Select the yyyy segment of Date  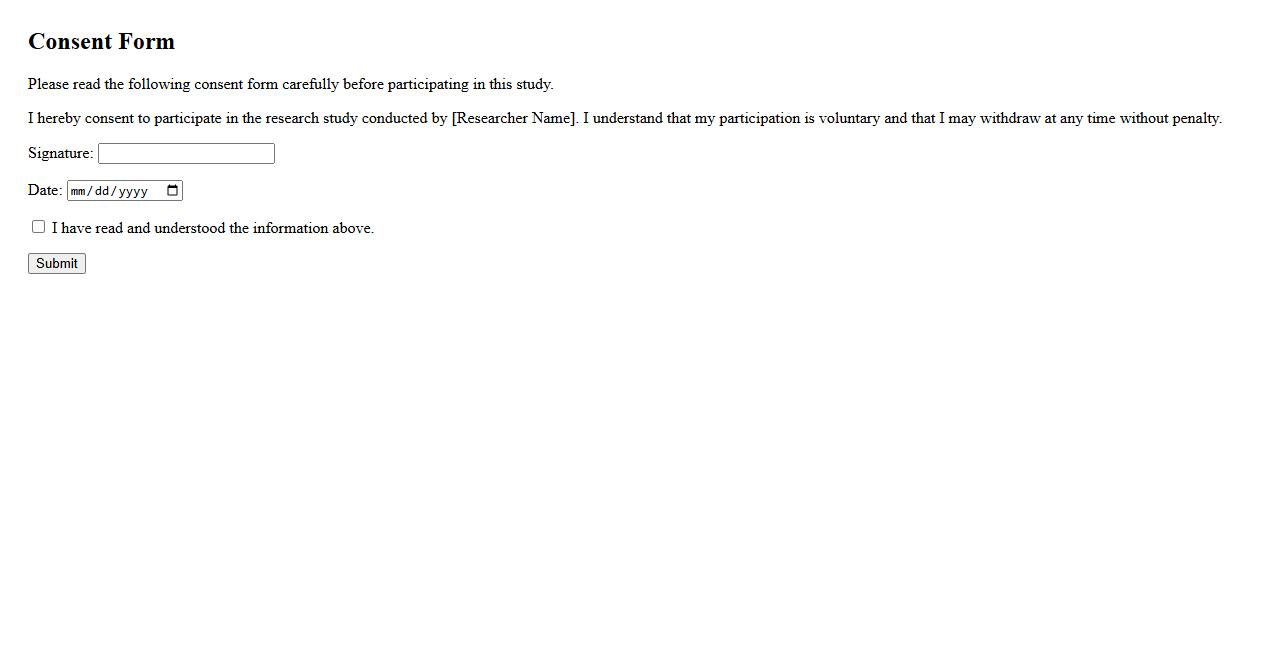pos(133,191)
